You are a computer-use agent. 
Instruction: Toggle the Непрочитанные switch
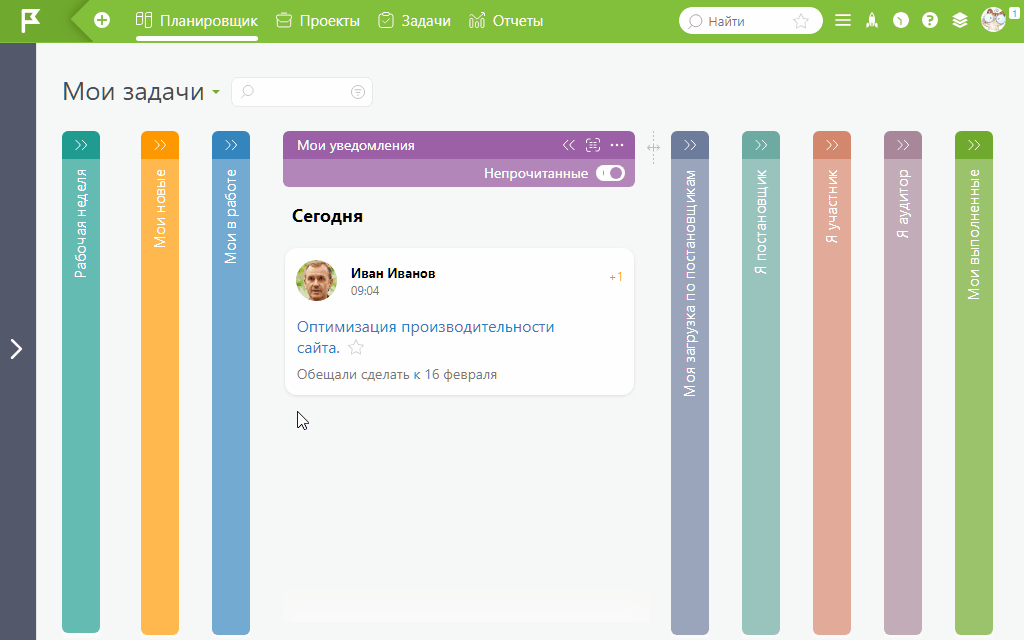pyautogui.click(x=611, y=173)
